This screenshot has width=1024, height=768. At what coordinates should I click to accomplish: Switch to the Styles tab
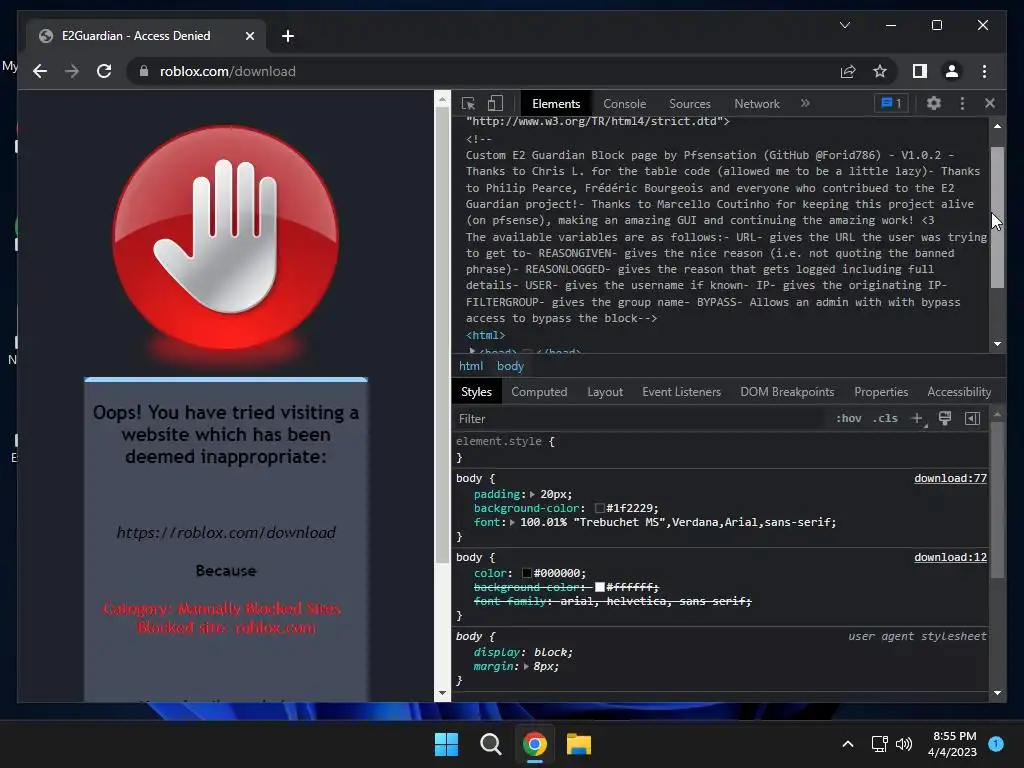tap(476, 392)
